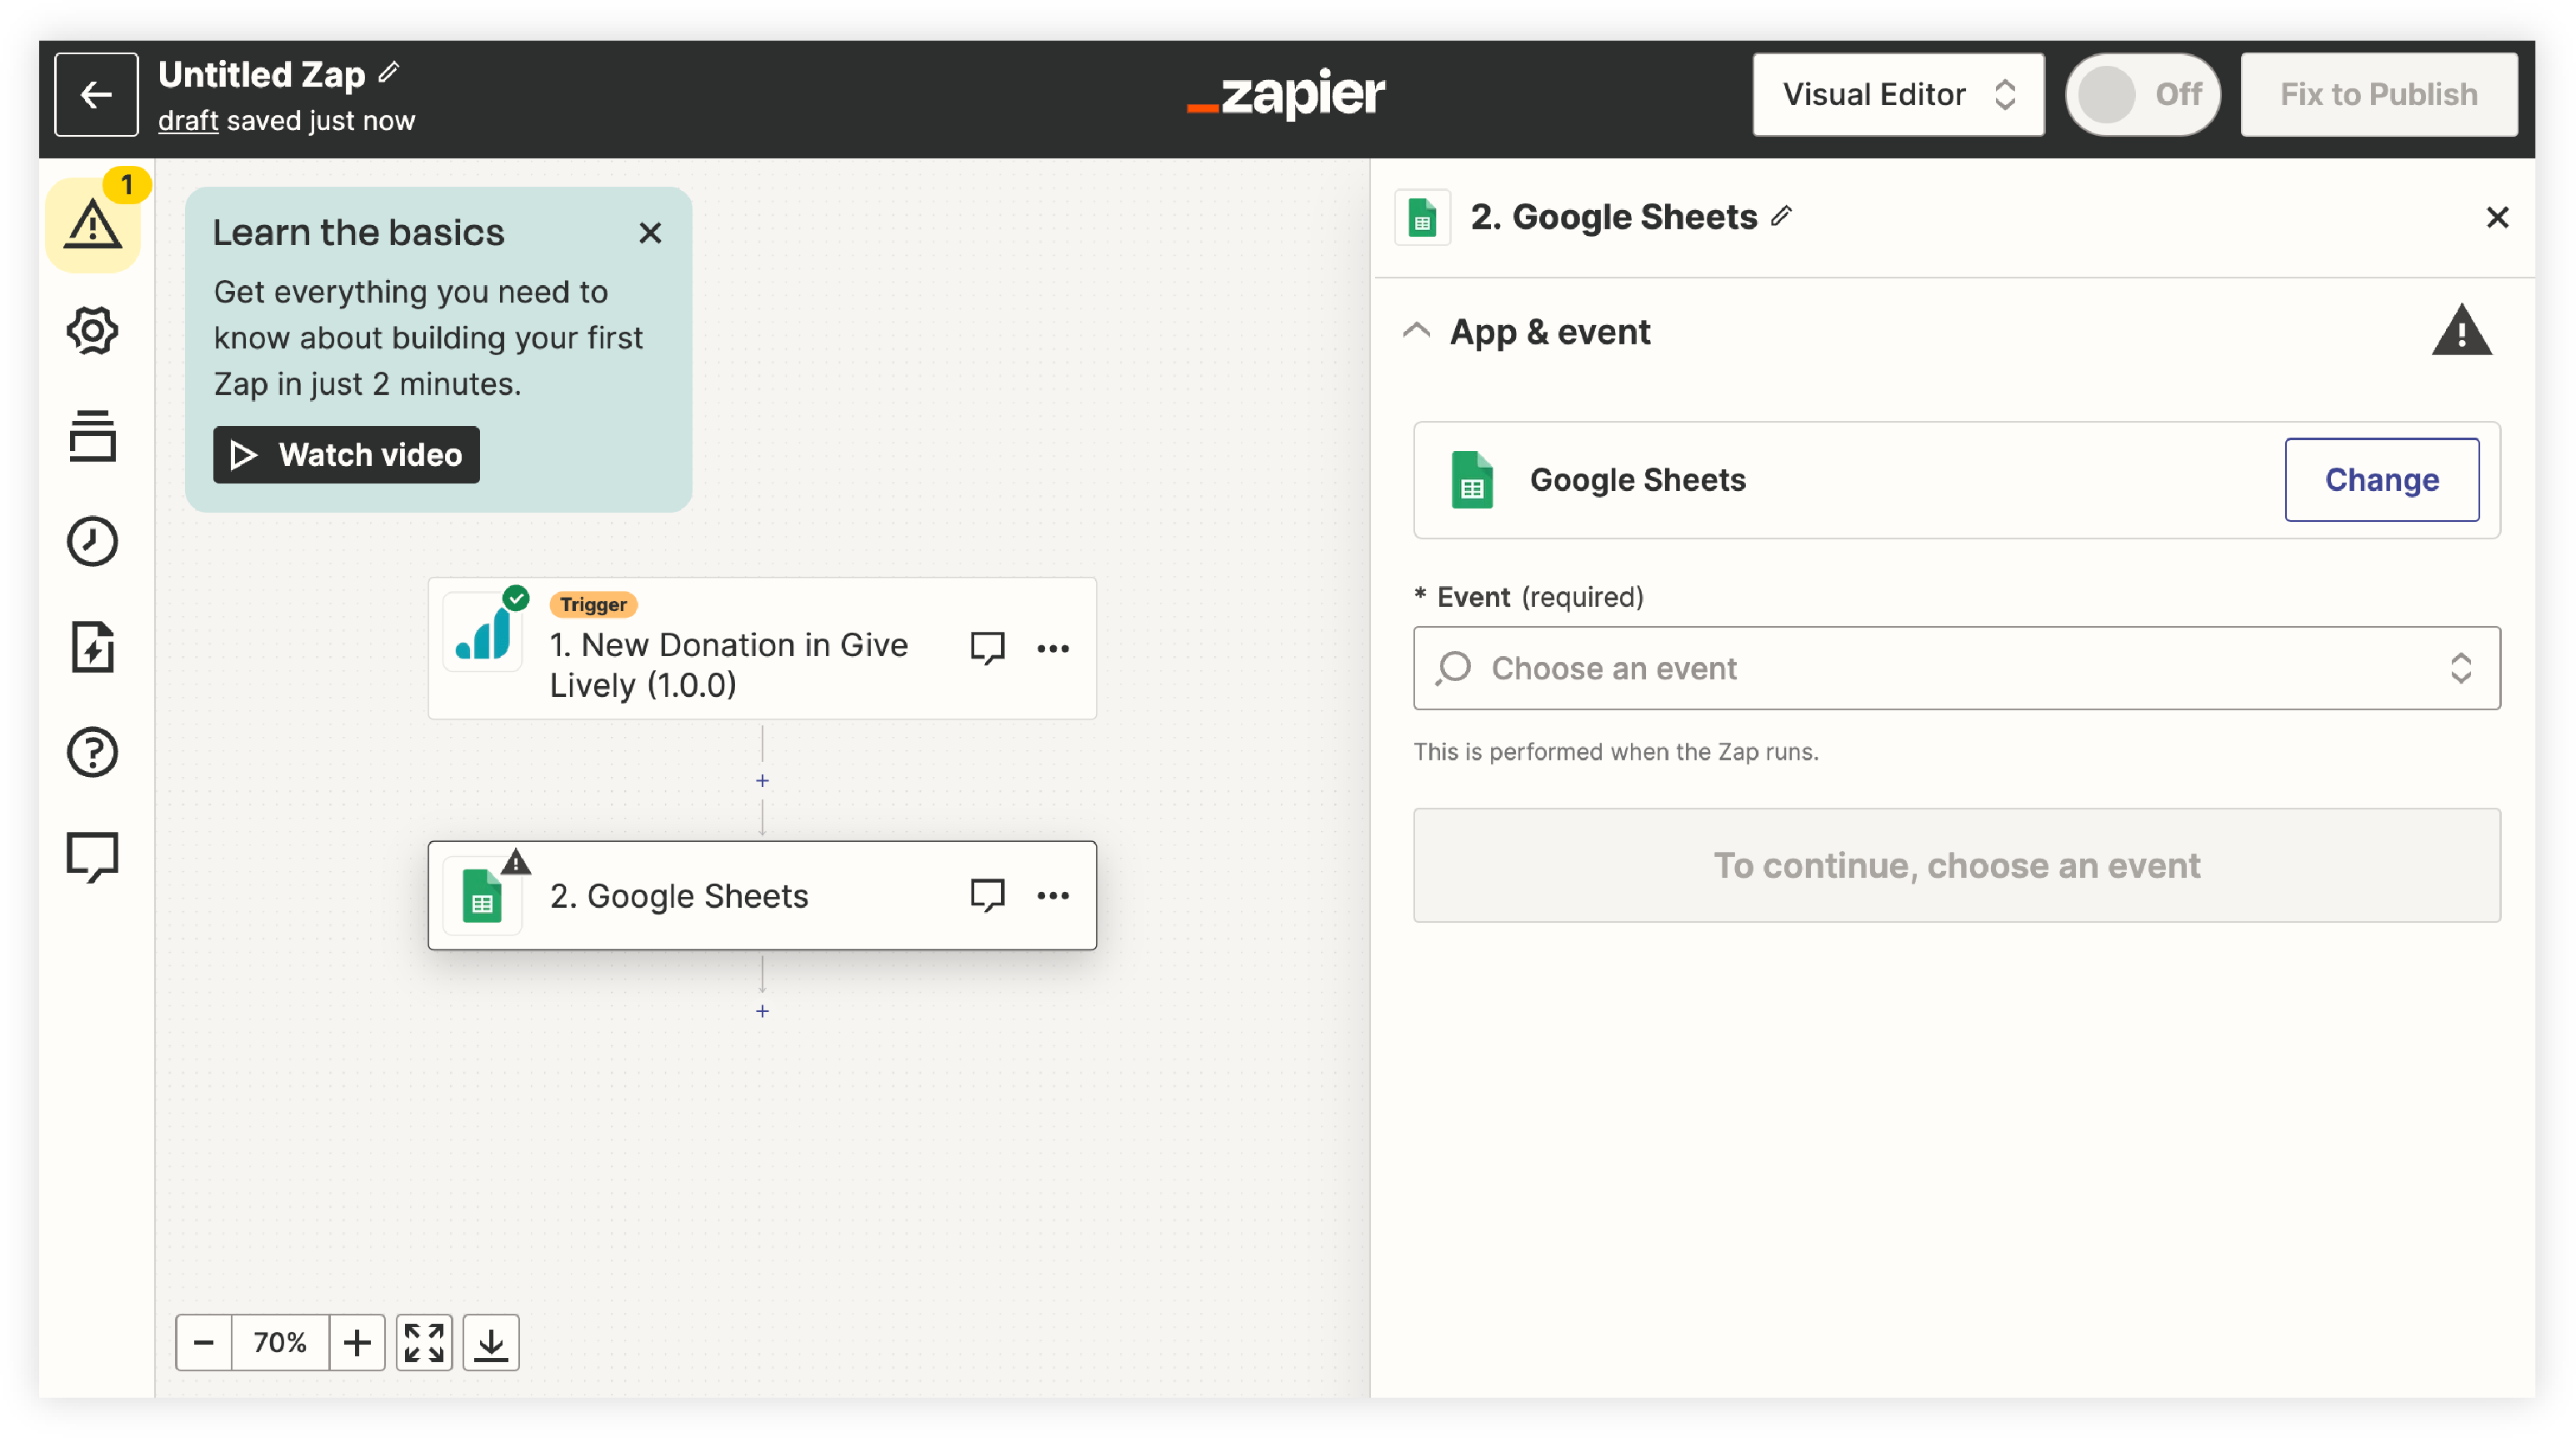Export the Zap canvas image
Screen dimensions: 2576x1438
[491, 1342]
